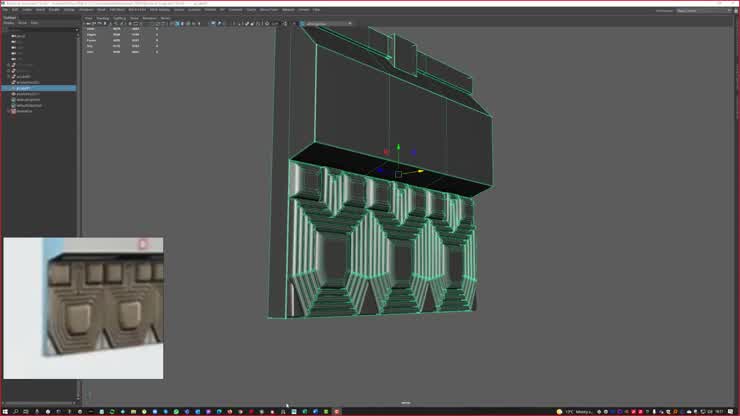Open the Outliner's Show menu
The width and height of the screenshot is (740, 416).
(x=21, y=22)
